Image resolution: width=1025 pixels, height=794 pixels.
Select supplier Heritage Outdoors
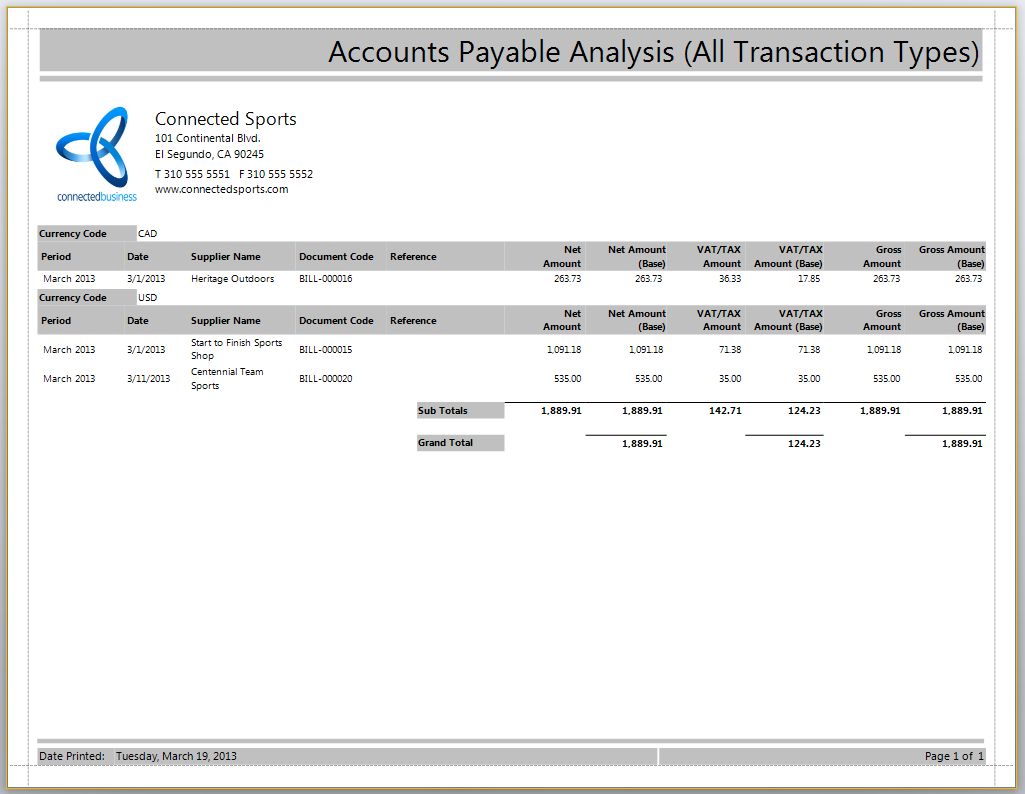233,278
